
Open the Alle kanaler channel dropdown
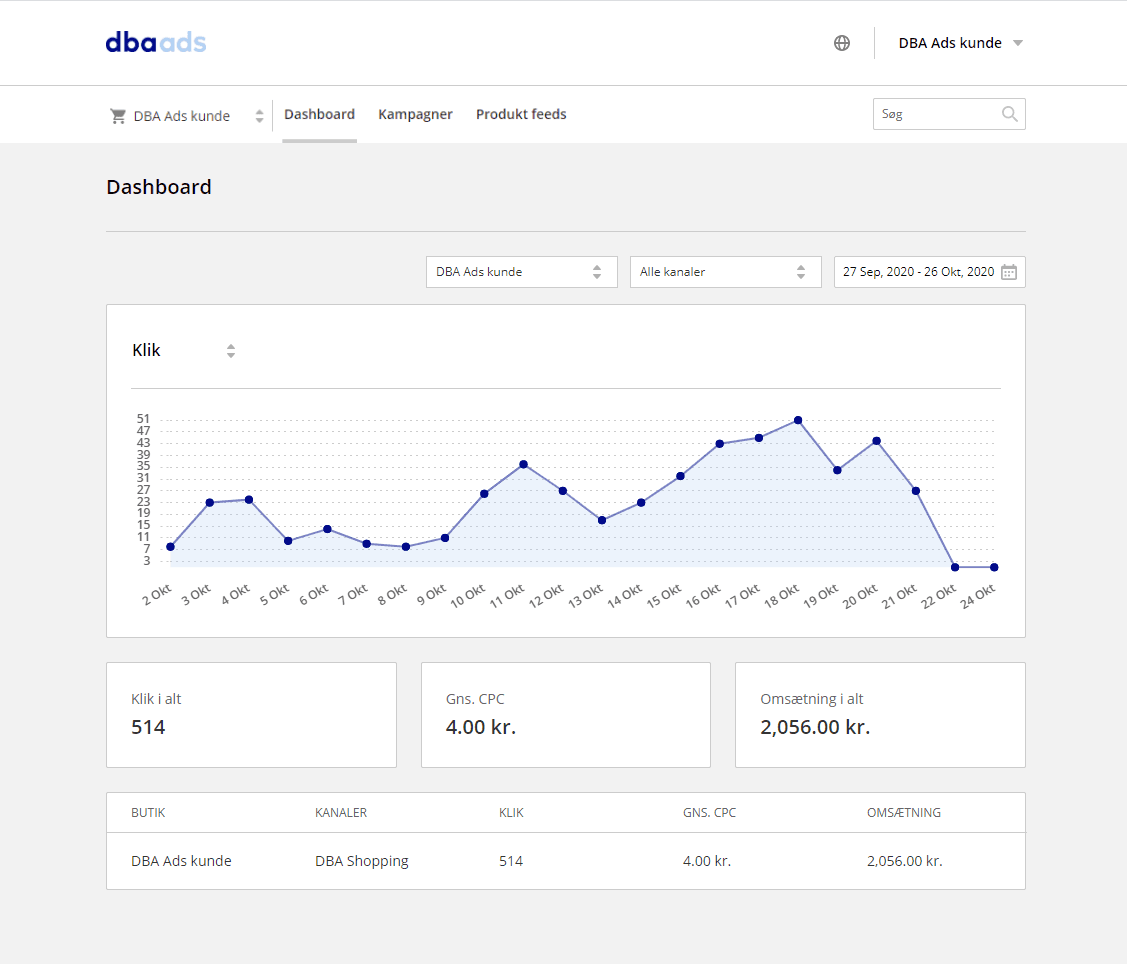725,272
